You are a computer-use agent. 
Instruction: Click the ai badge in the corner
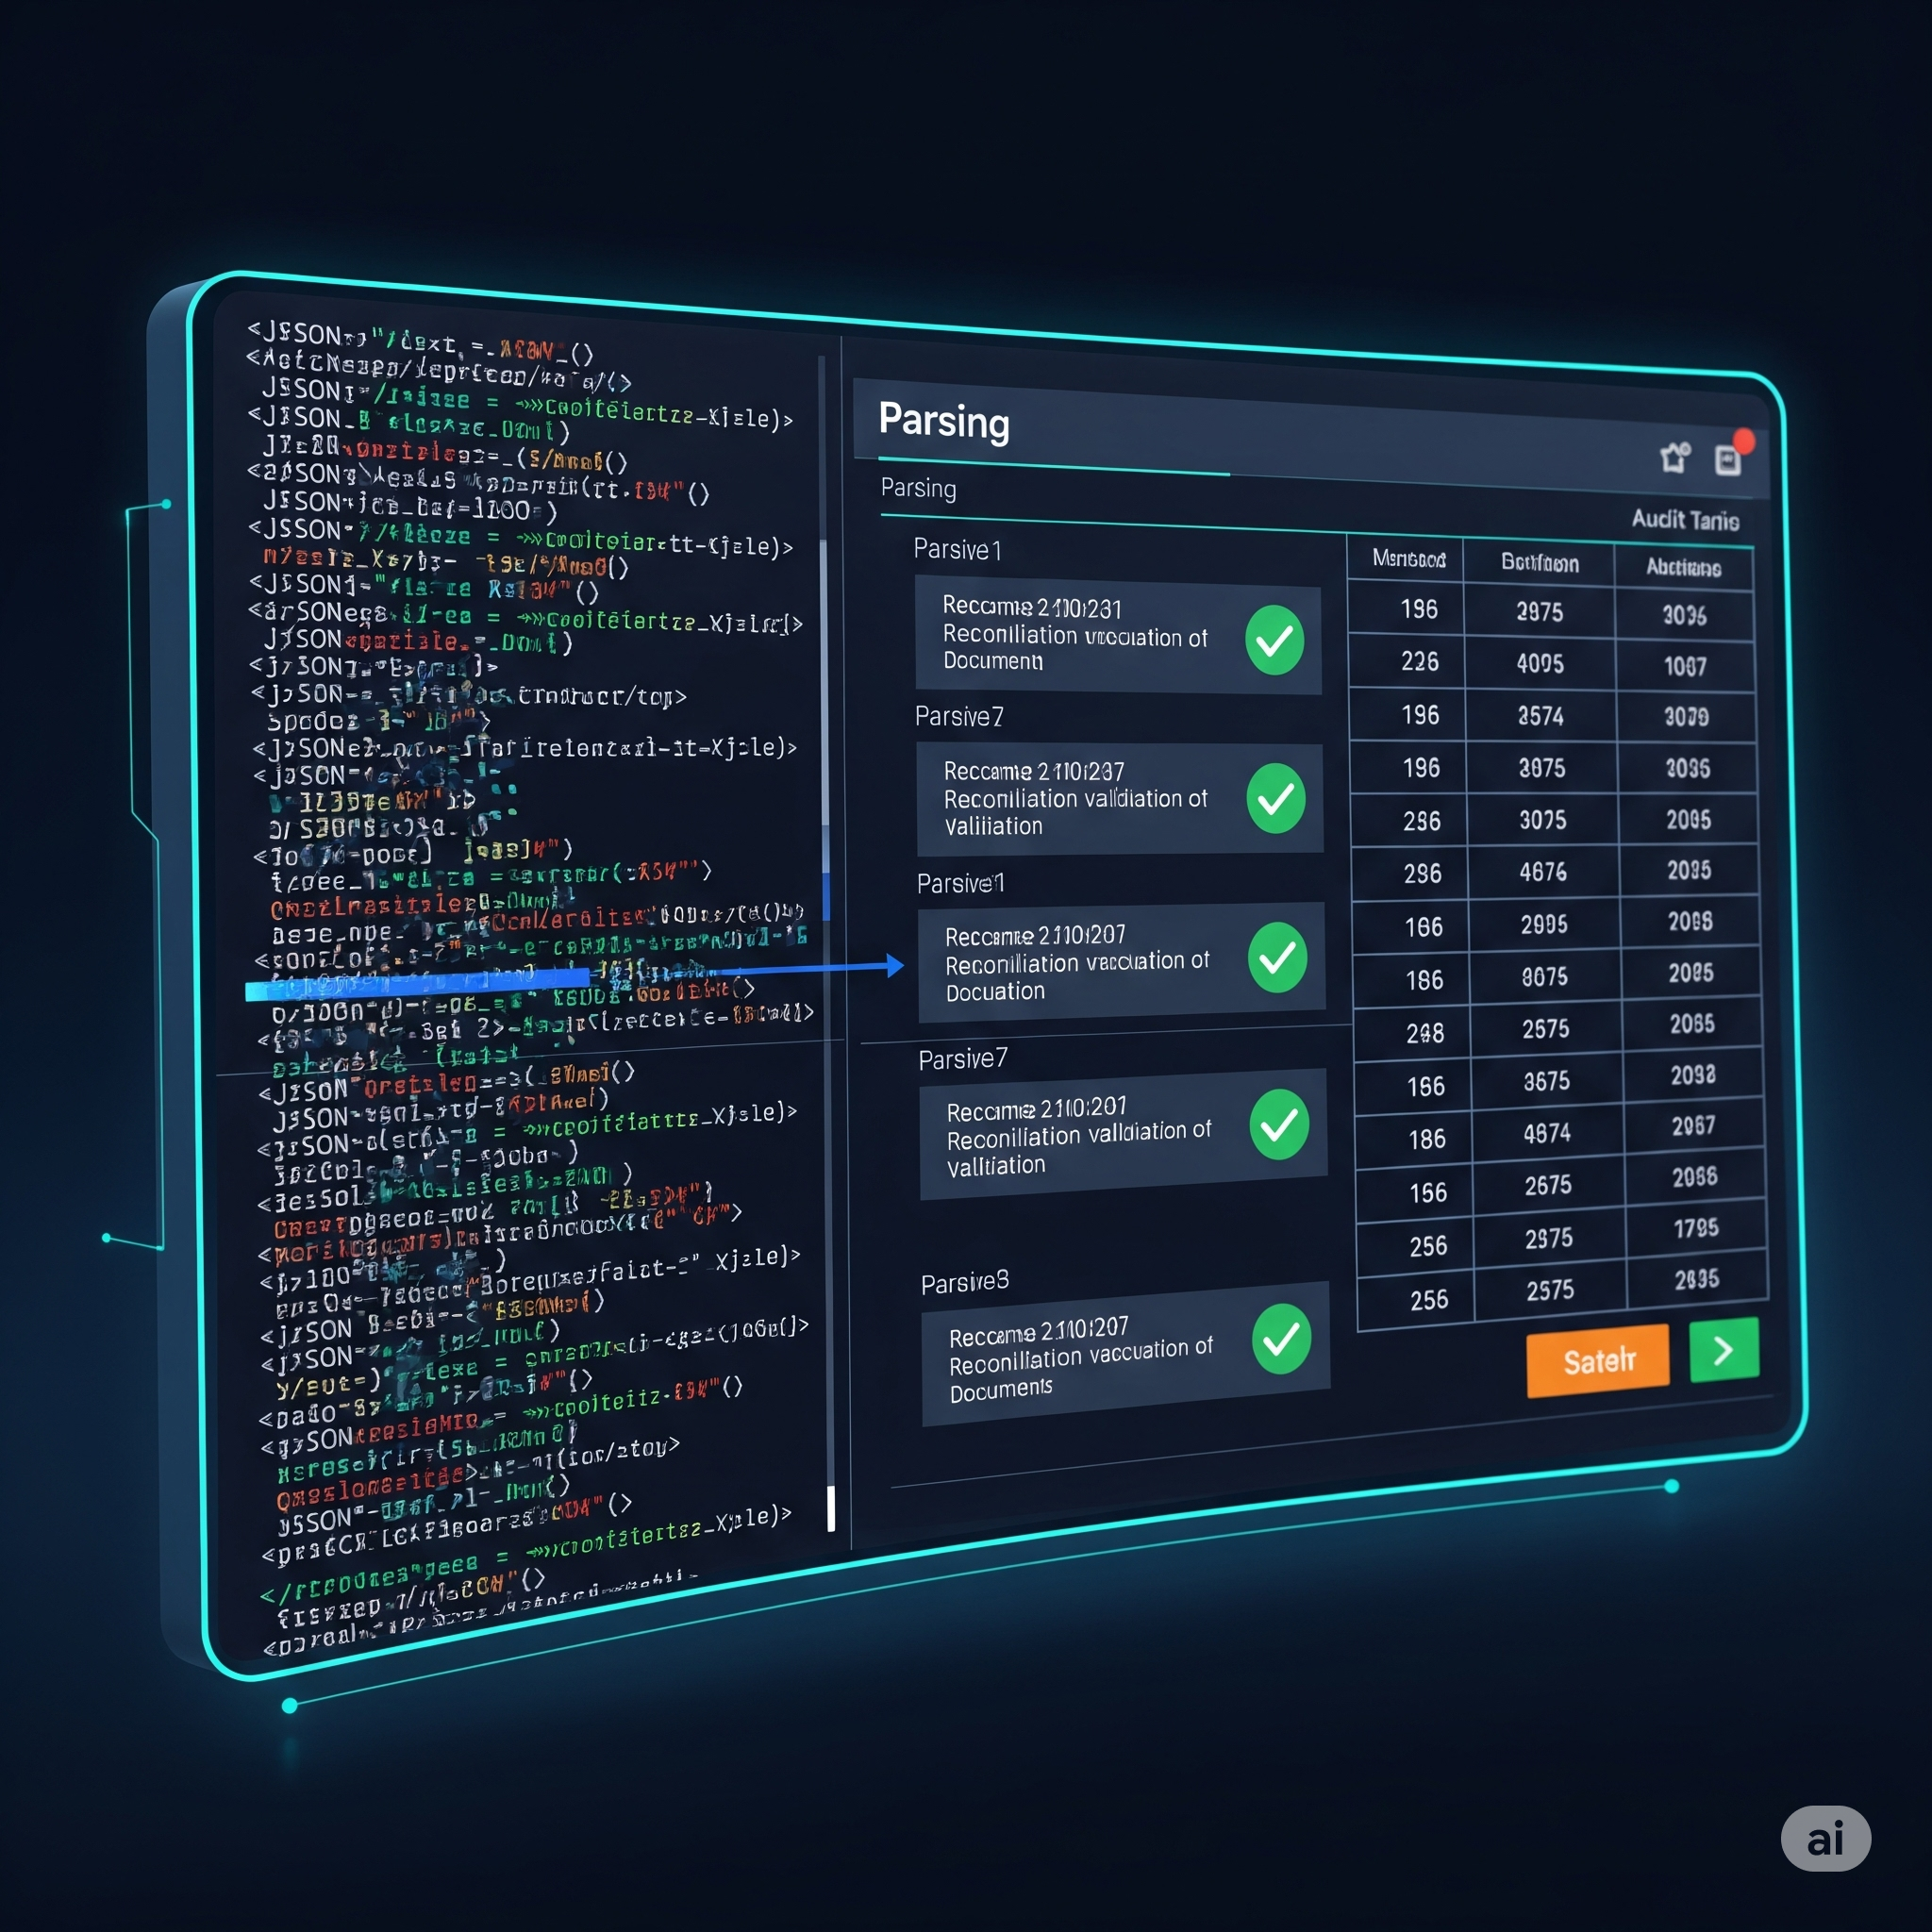(1825, 1838)
